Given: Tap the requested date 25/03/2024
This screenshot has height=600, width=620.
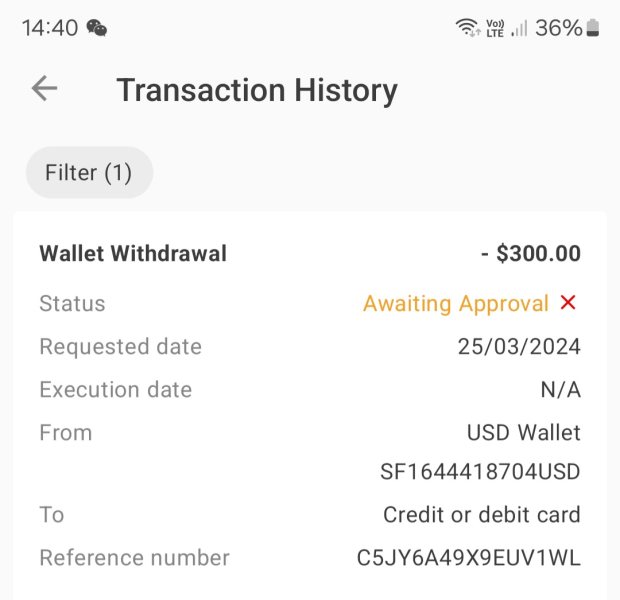Looking at the screenshot, I should pos(519,347).
